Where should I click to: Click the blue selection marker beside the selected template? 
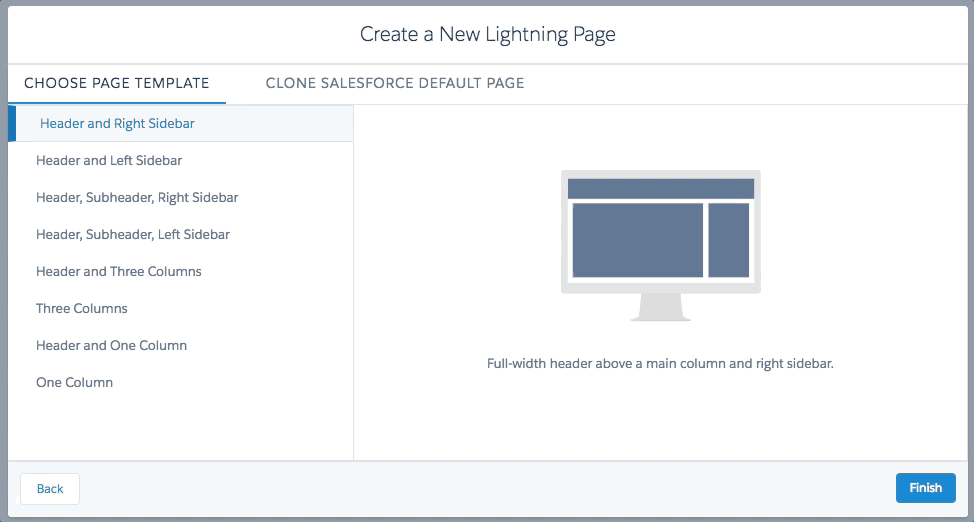pyautogui.click(x=10, y=124)
